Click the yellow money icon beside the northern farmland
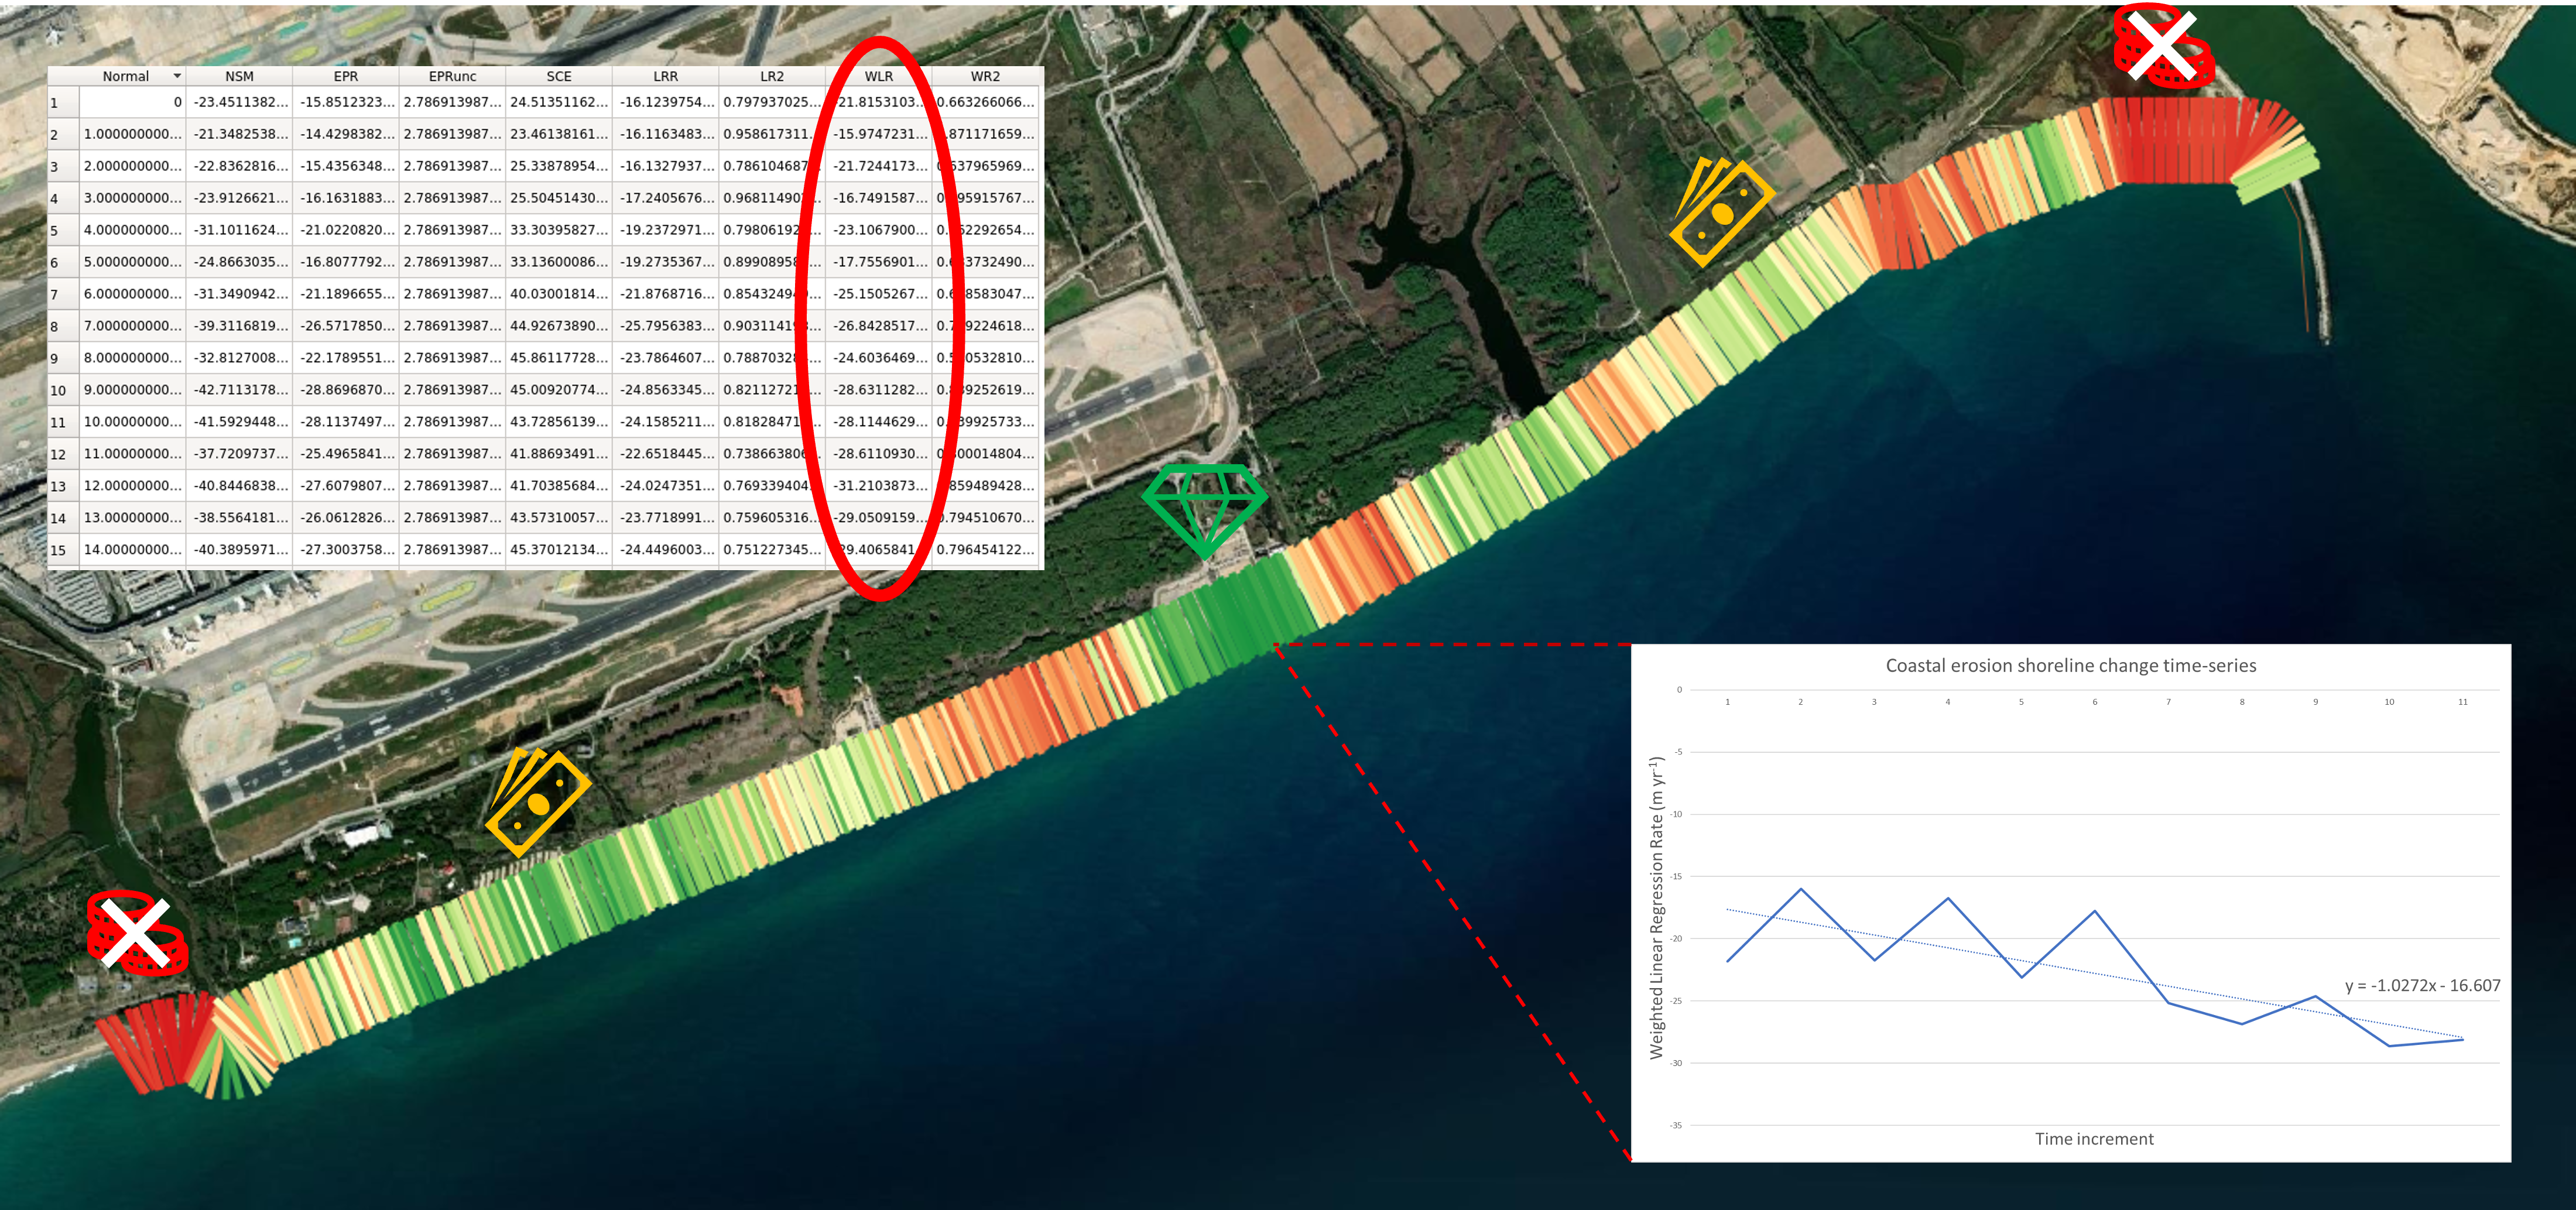2576x1210 pixels. (x=1722, y=212)
